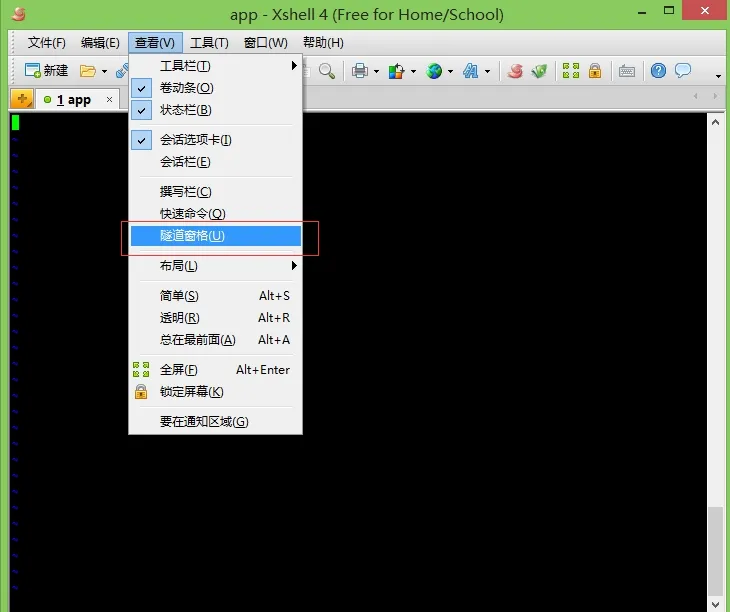This screenshot has height=612, width=730.
Task: Choose 全屏(F) Alt+Enter menu entry
Action: (216, 370)
